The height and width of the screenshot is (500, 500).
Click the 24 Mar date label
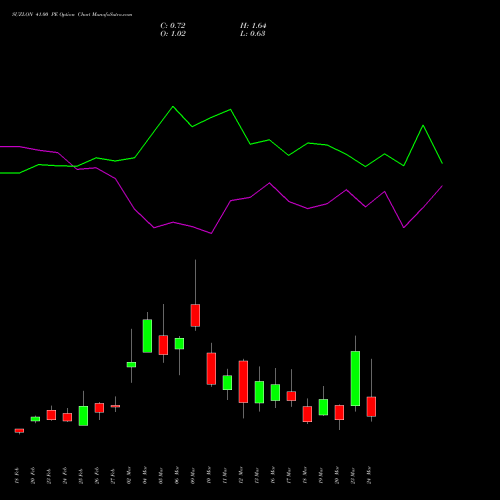(369, 475)
